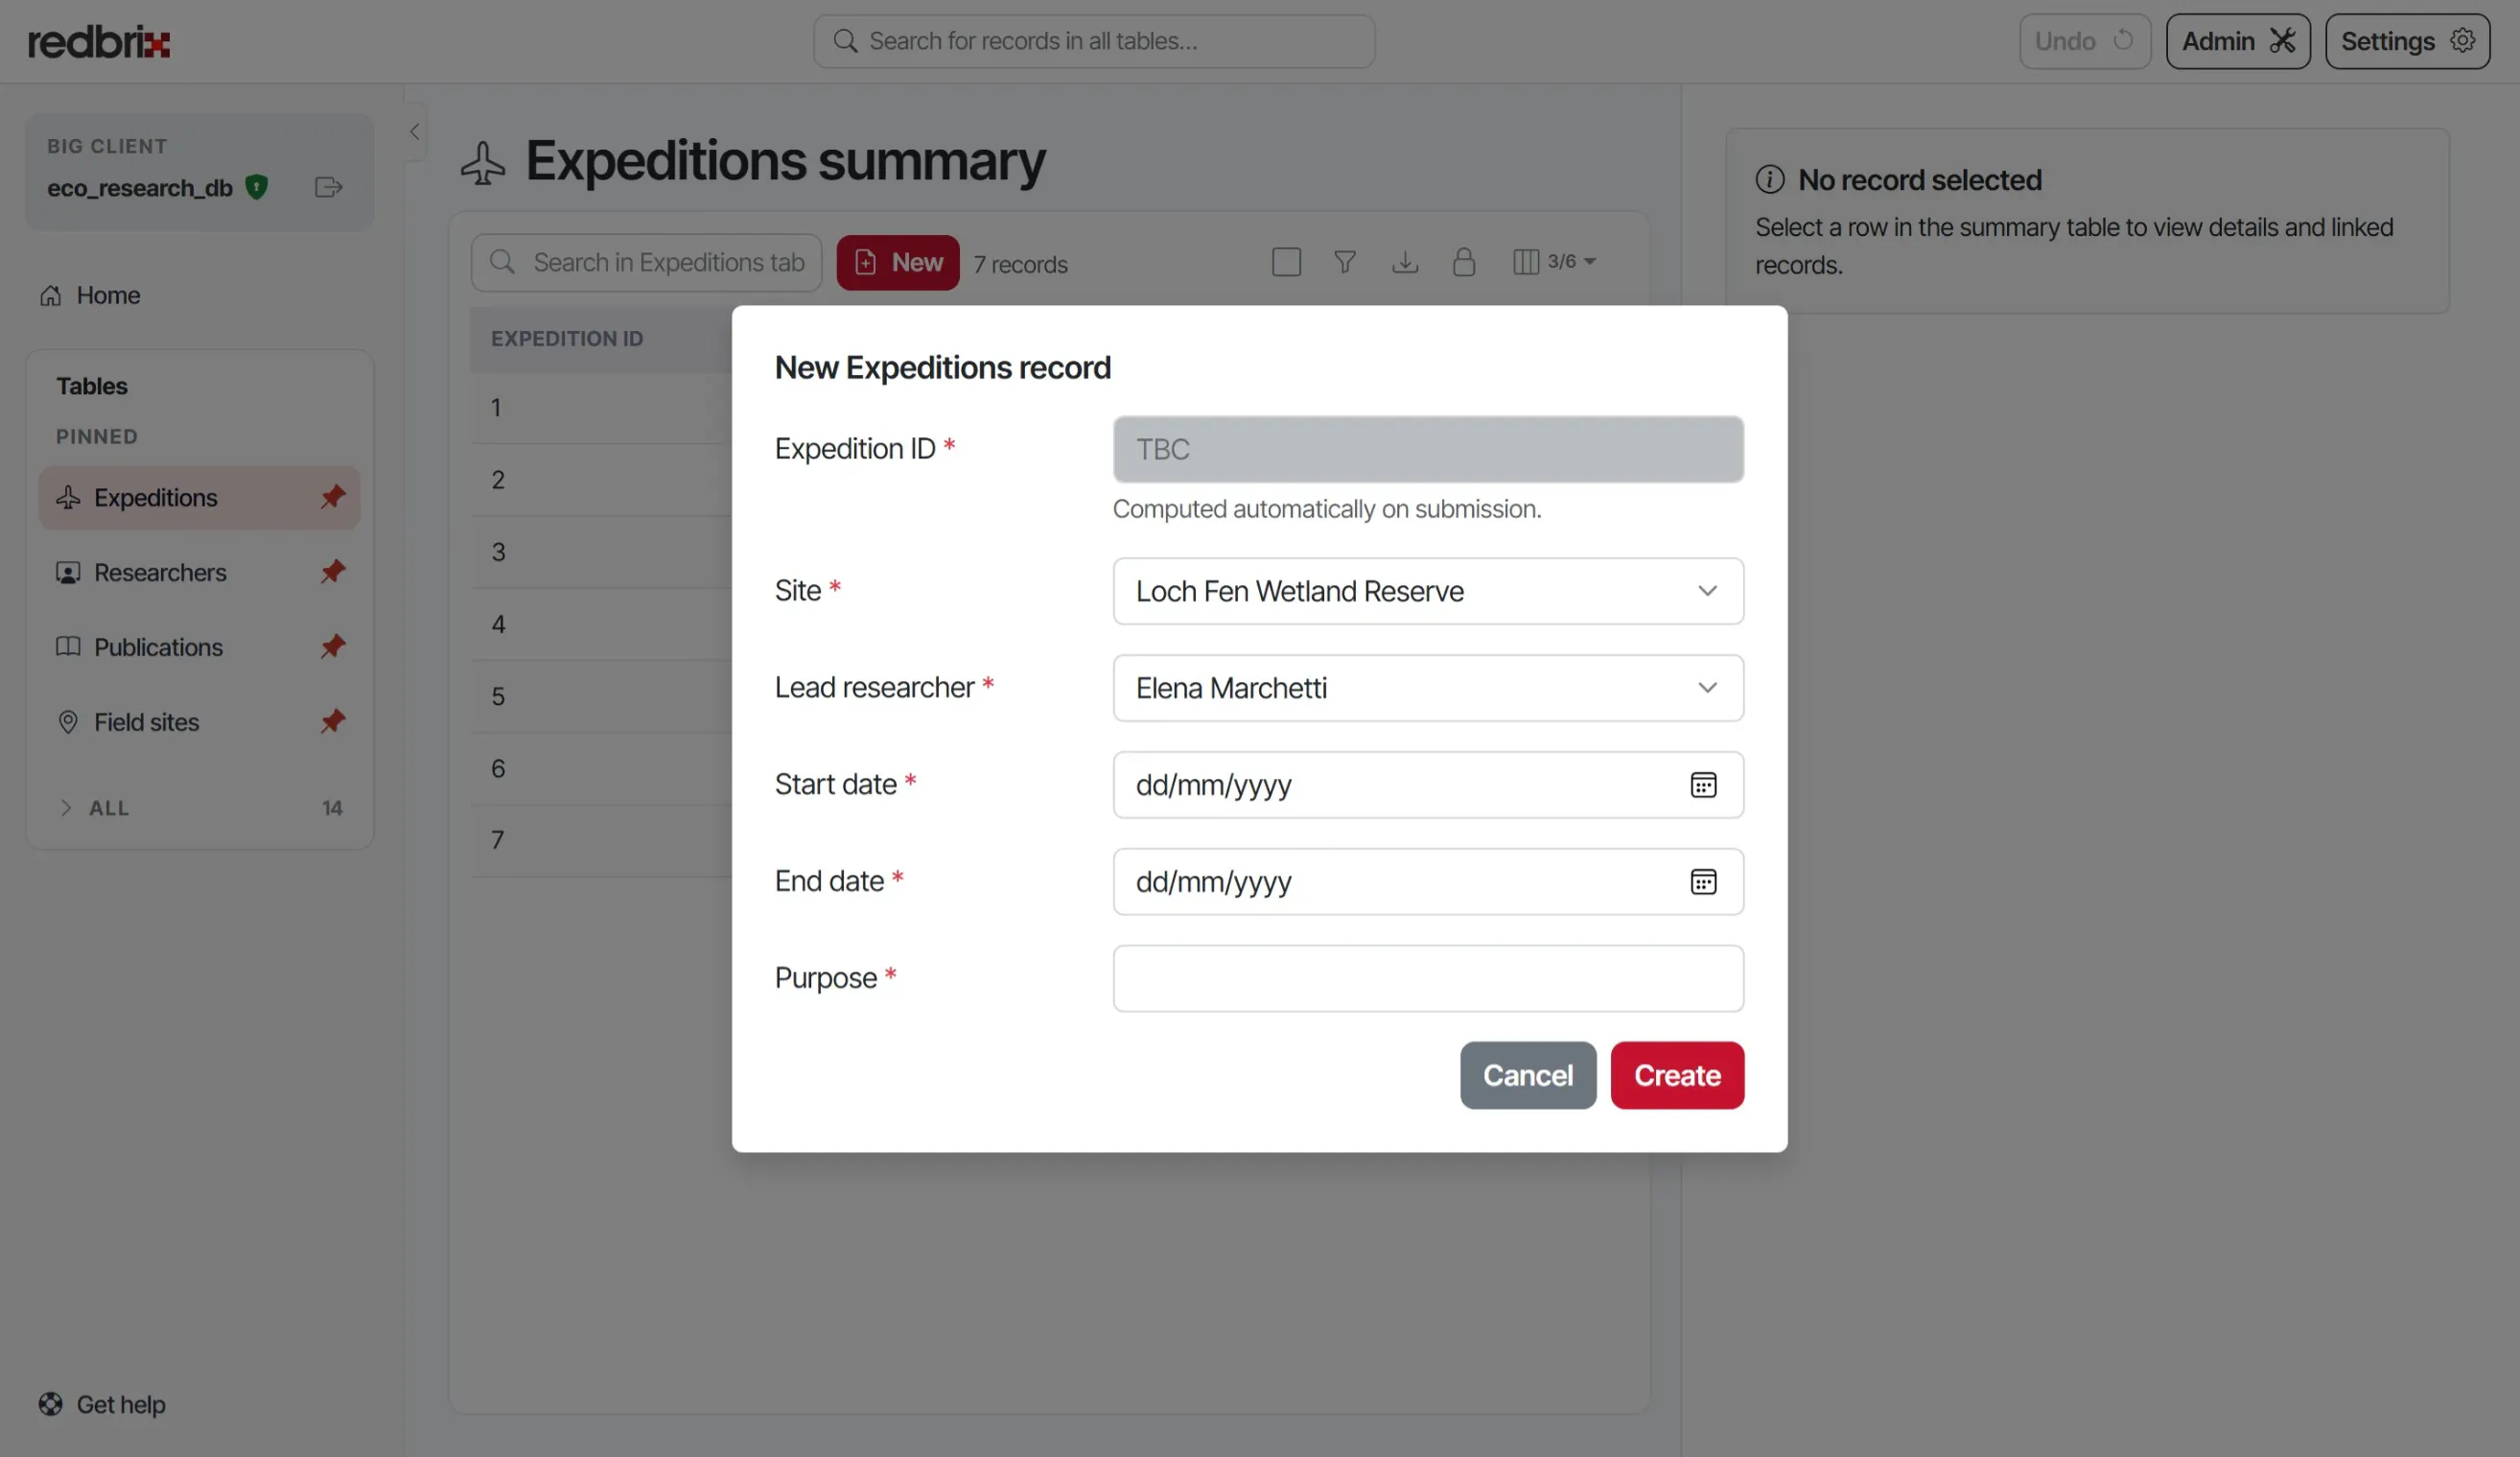Viewport: 2520px width, 1457px height.
Task: Click the global search records field
Action: point(1094,41)
